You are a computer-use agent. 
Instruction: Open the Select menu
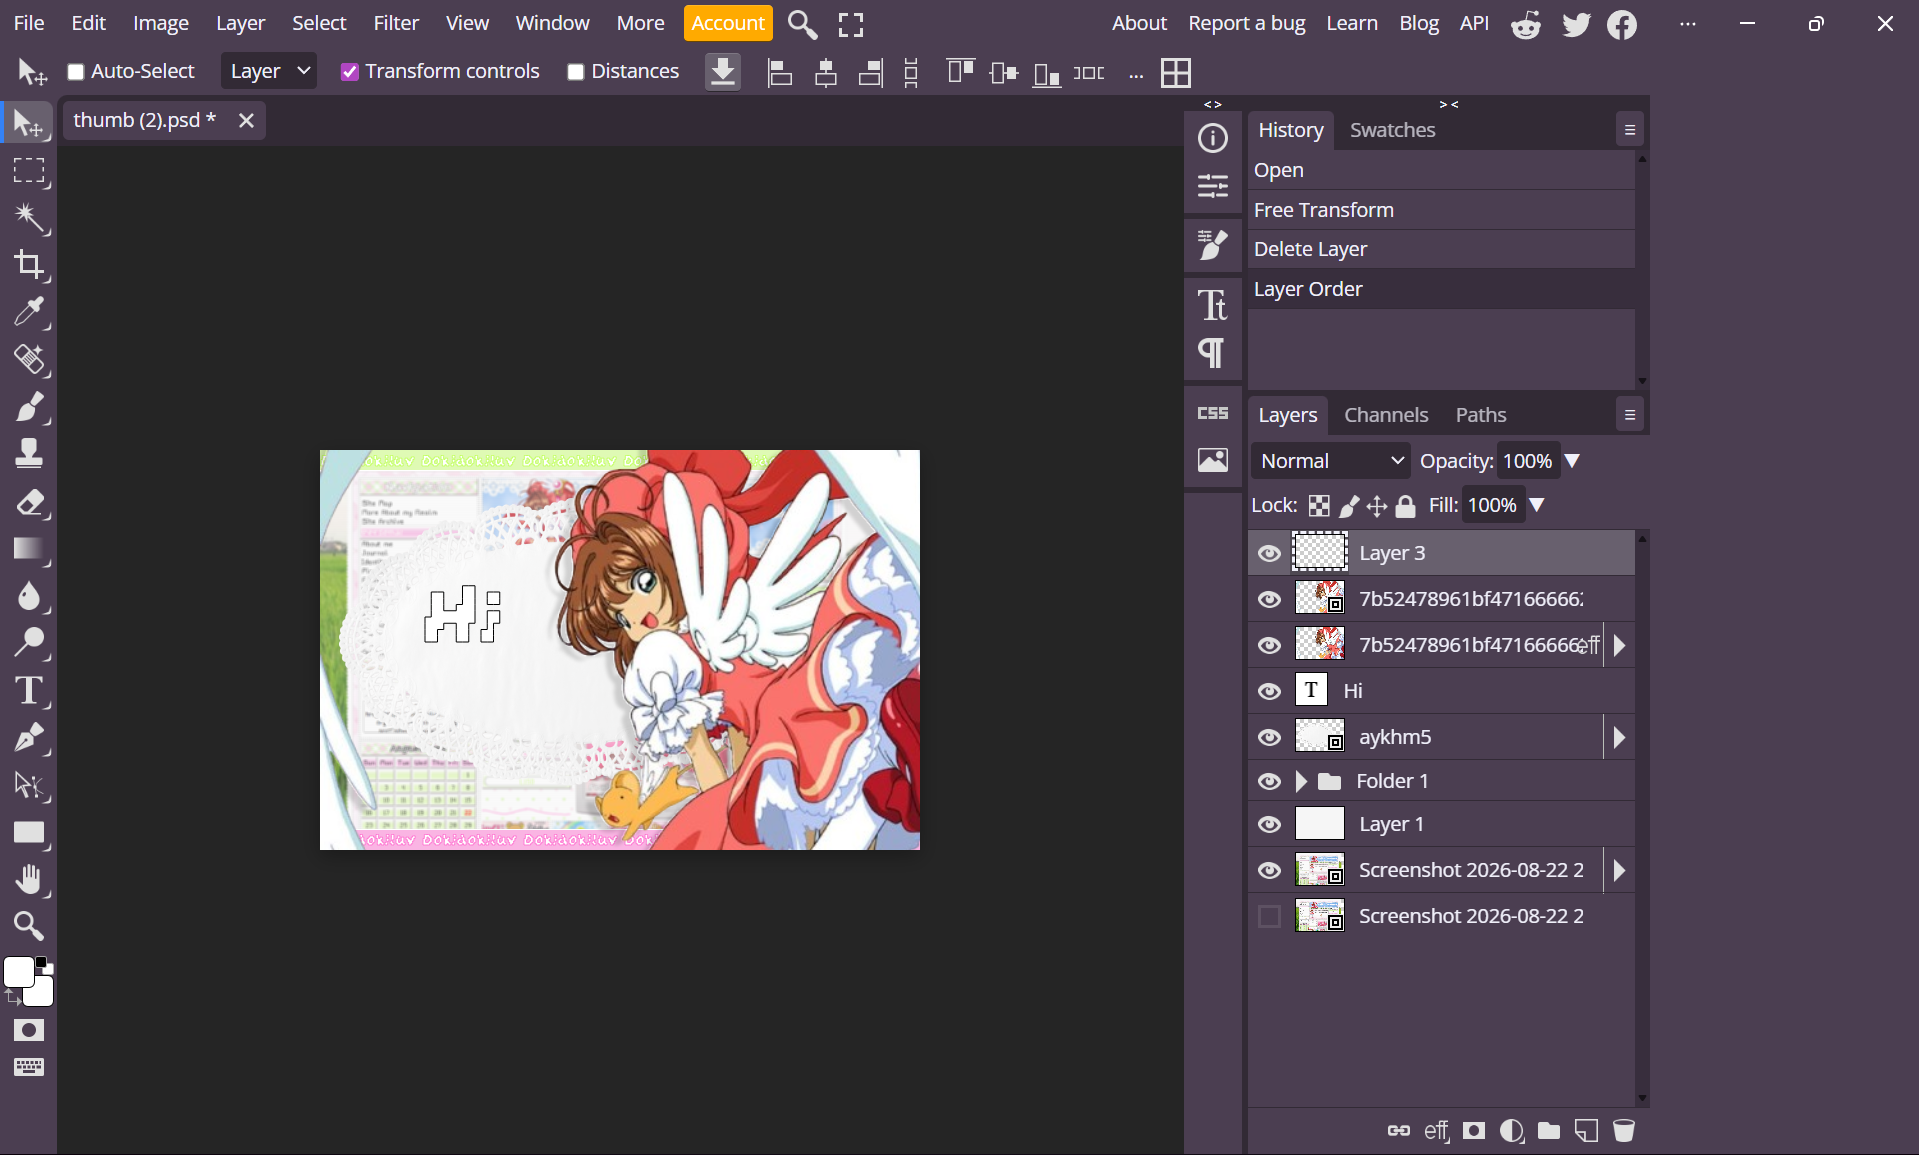coord(319,23)
